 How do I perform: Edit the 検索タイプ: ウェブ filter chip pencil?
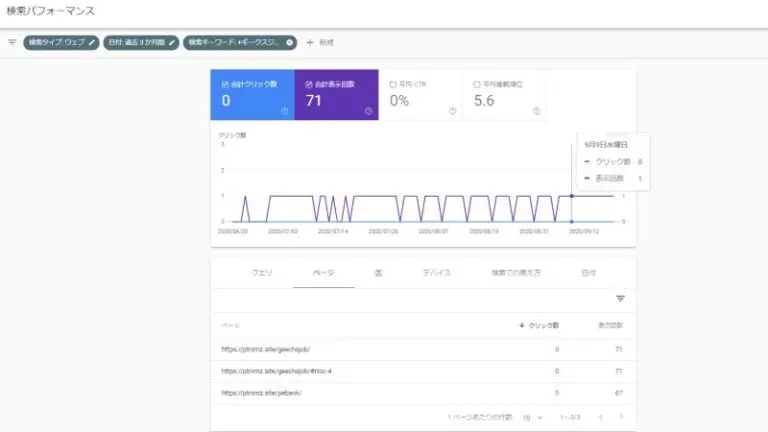92,42
